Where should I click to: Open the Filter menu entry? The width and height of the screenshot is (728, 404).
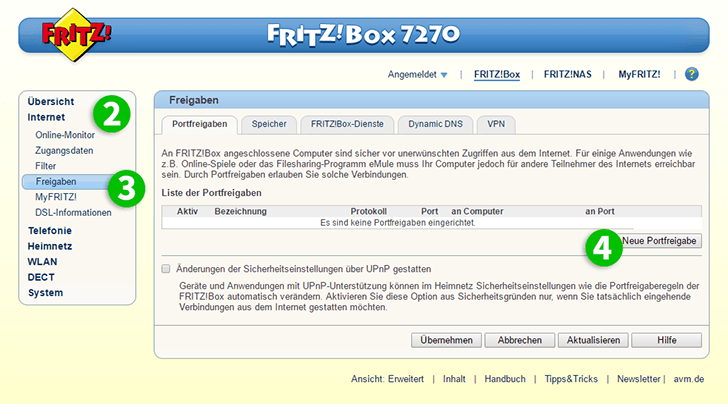[46, 166]
